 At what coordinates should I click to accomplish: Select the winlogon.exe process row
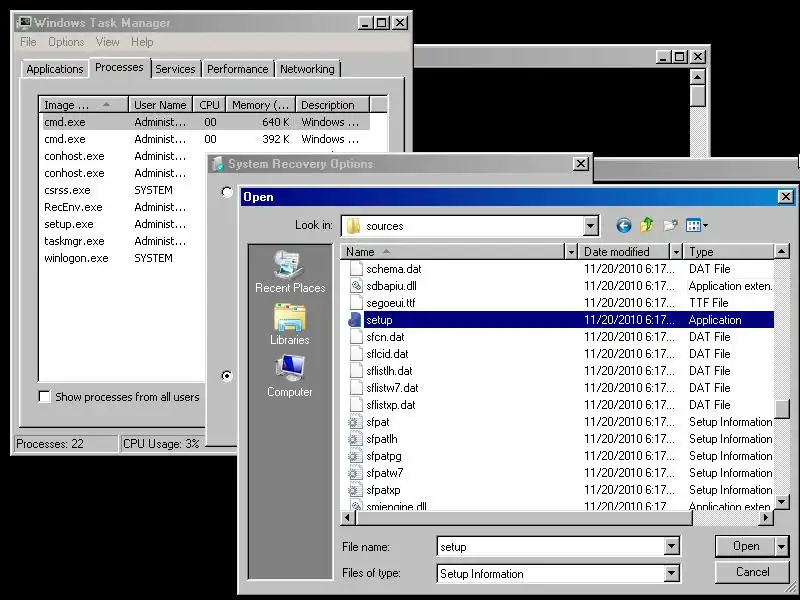(x=123, y=258)
